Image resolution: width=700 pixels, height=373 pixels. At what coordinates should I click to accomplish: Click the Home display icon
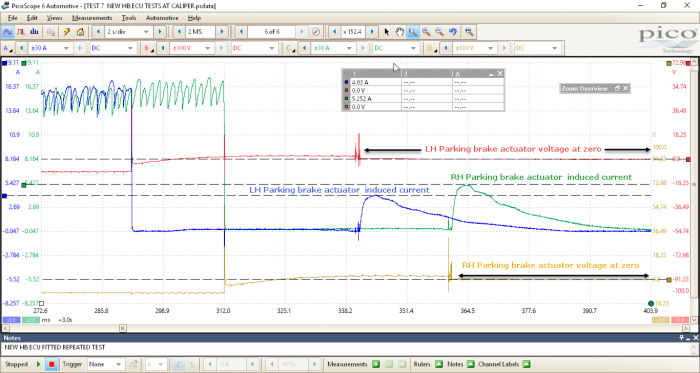(80, 32)
